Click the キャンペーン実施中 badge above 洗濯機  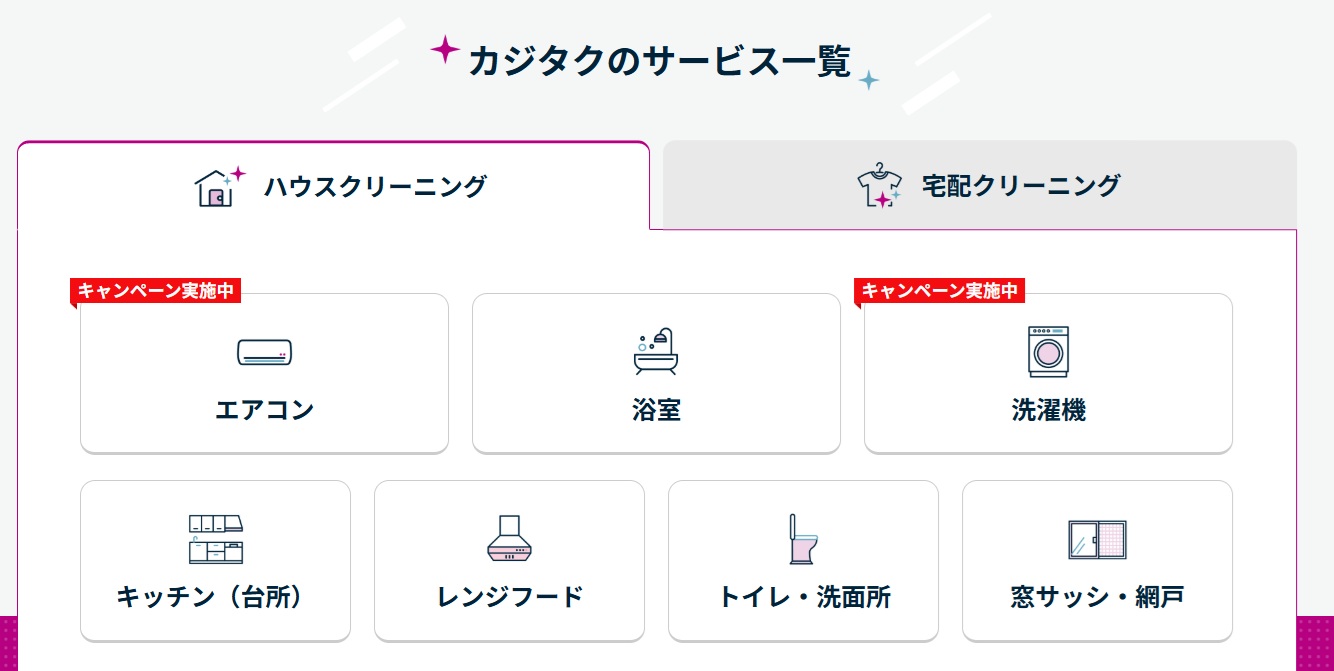(x=940, y=290)
